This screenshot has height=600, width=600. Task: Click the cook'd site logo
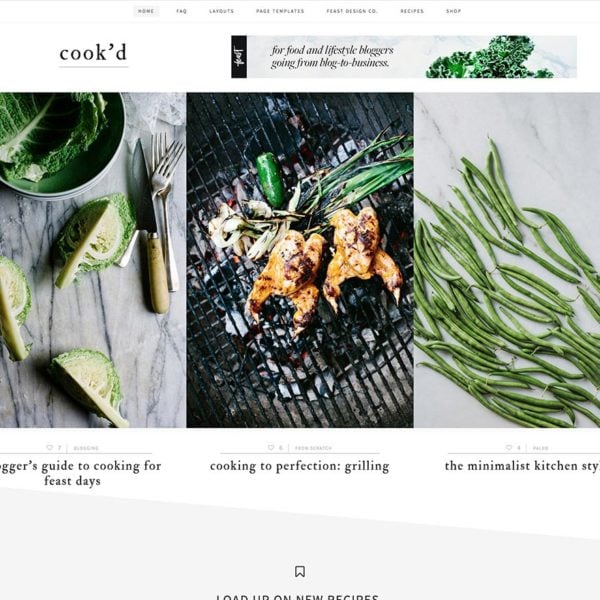pos(93,53)
